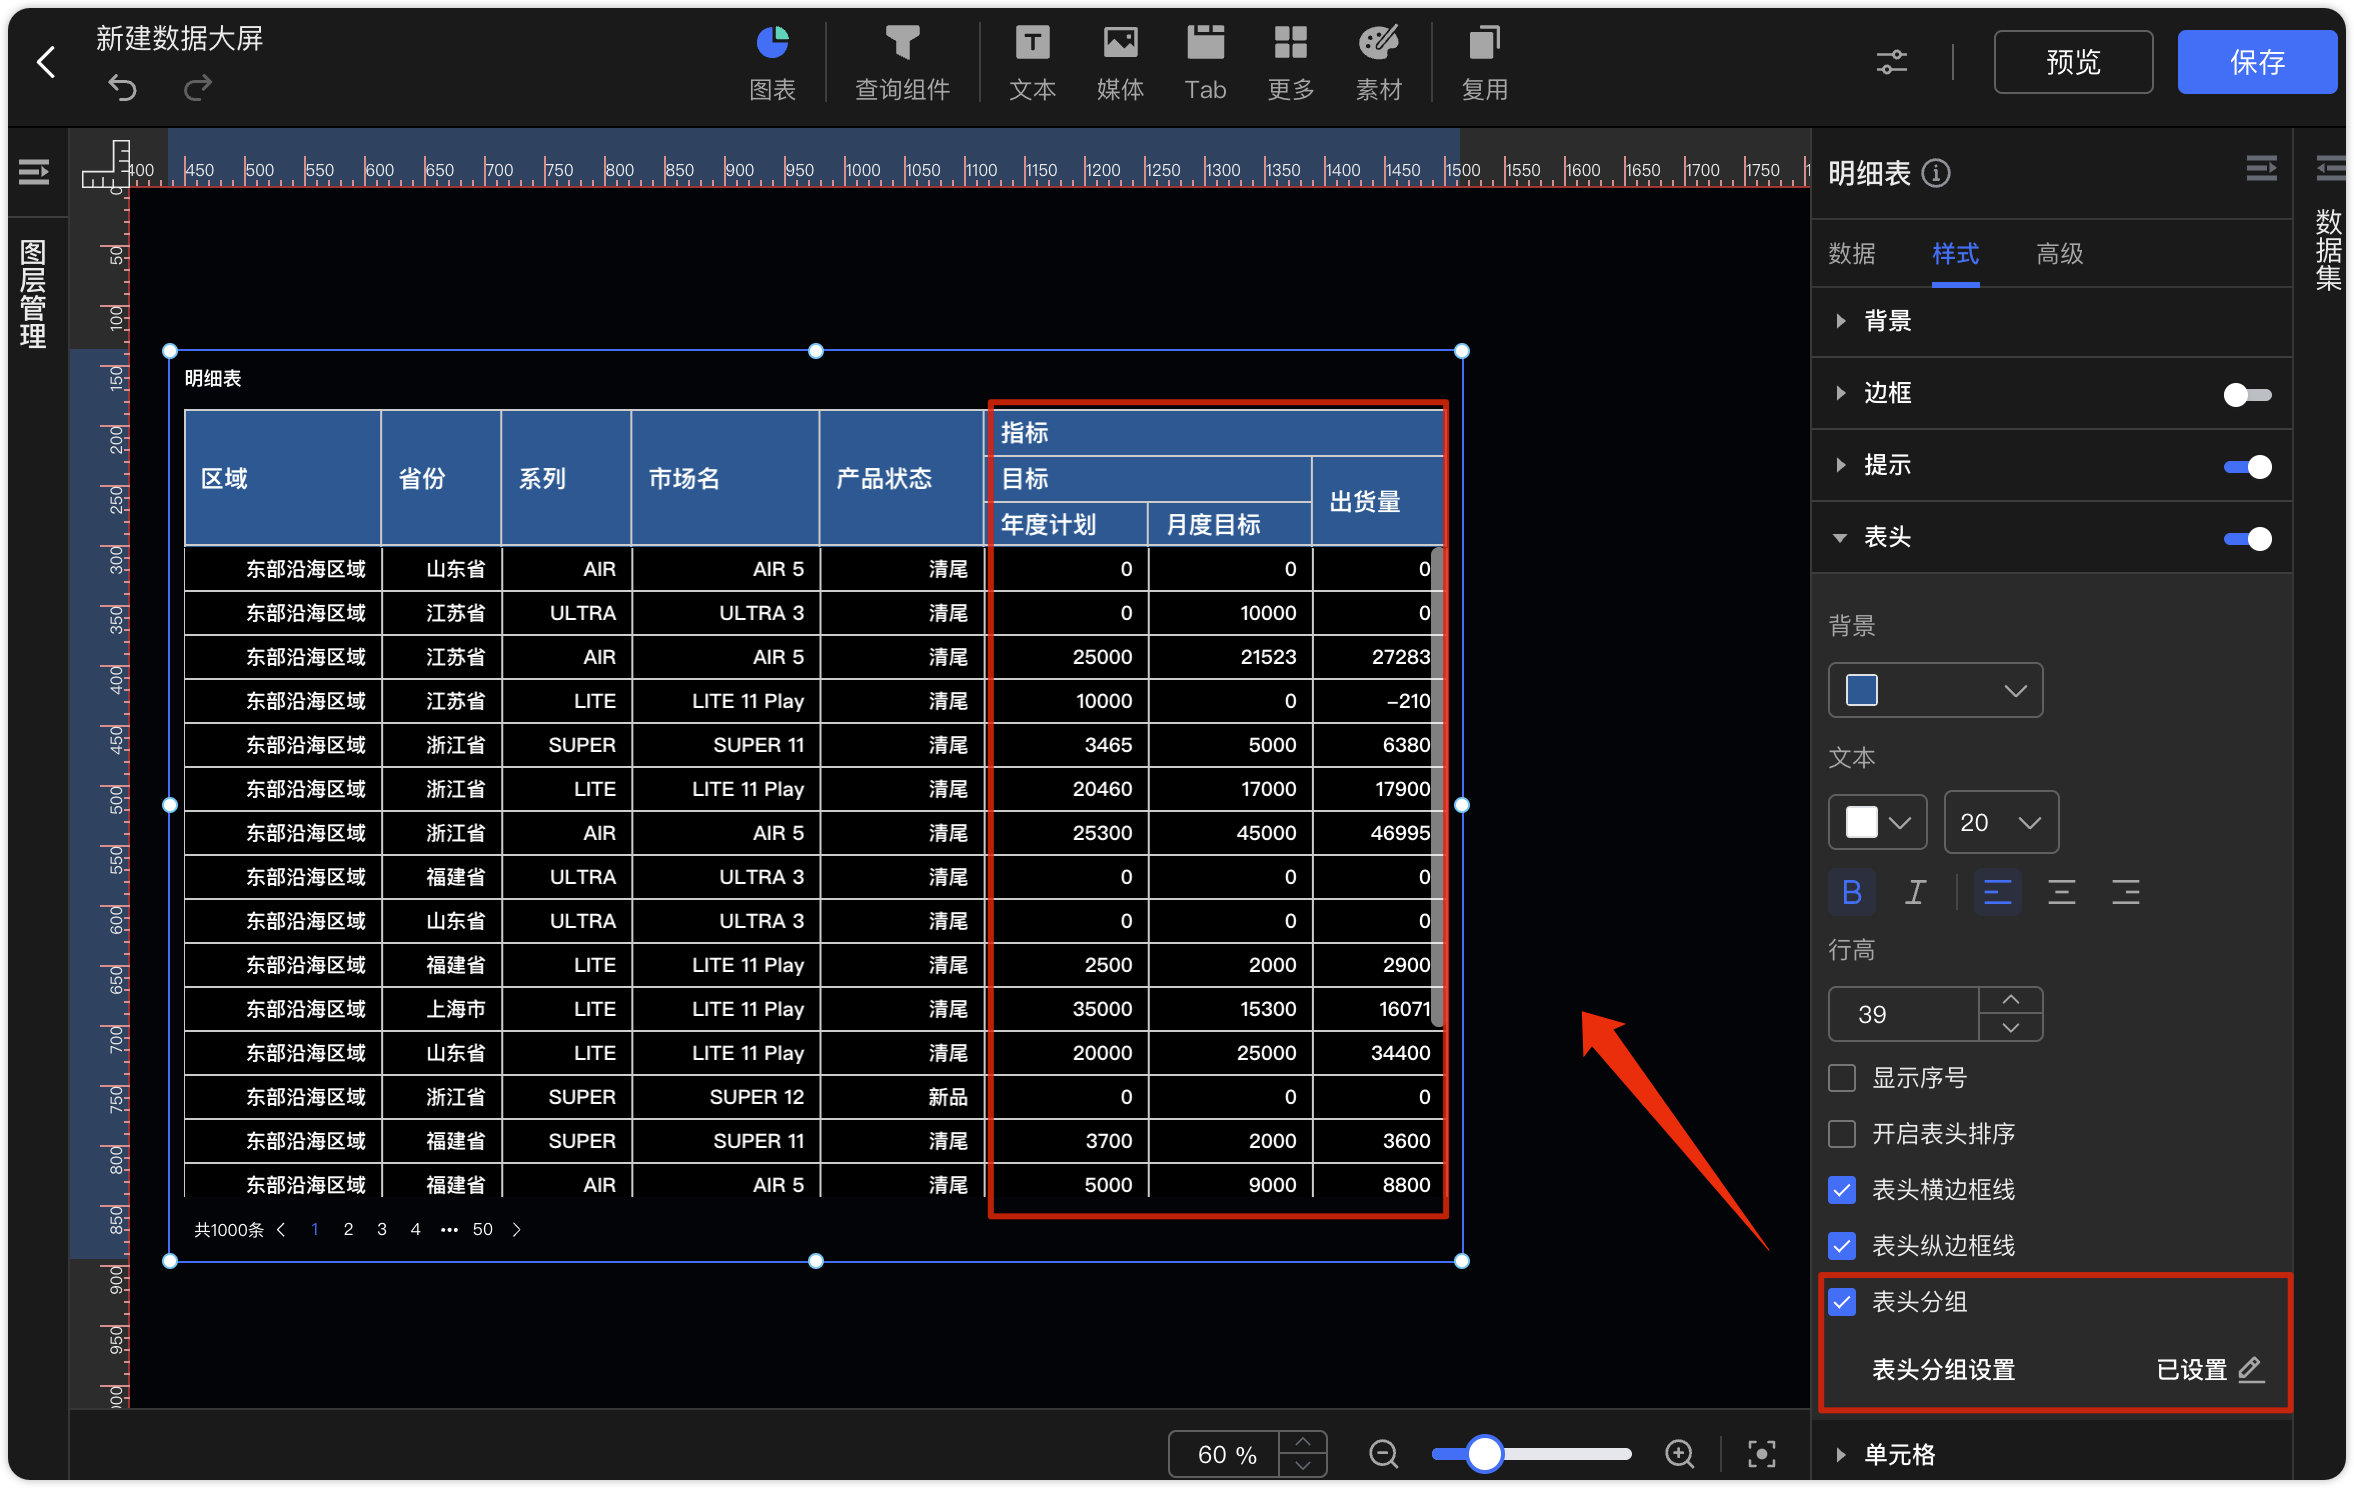The image size is (2354, 1488).
Task: Align header text left
Action: (x=1997, y=892)
